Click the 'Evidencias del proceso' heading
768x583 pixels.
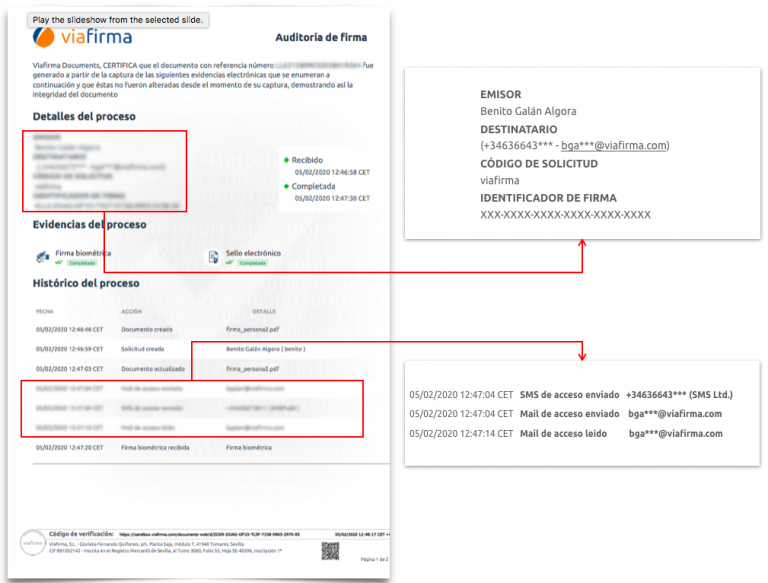point(90,224)
